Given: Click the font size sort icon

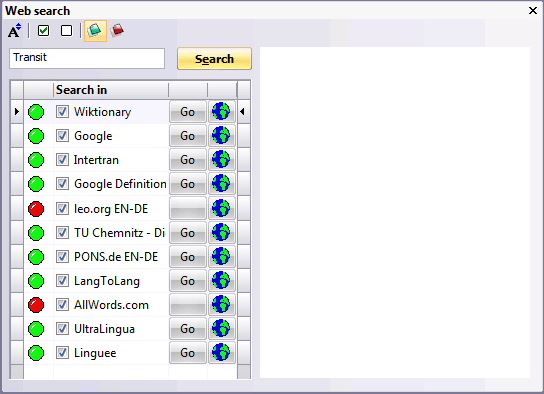Looking at the screenshot, I should click(15, 31).
